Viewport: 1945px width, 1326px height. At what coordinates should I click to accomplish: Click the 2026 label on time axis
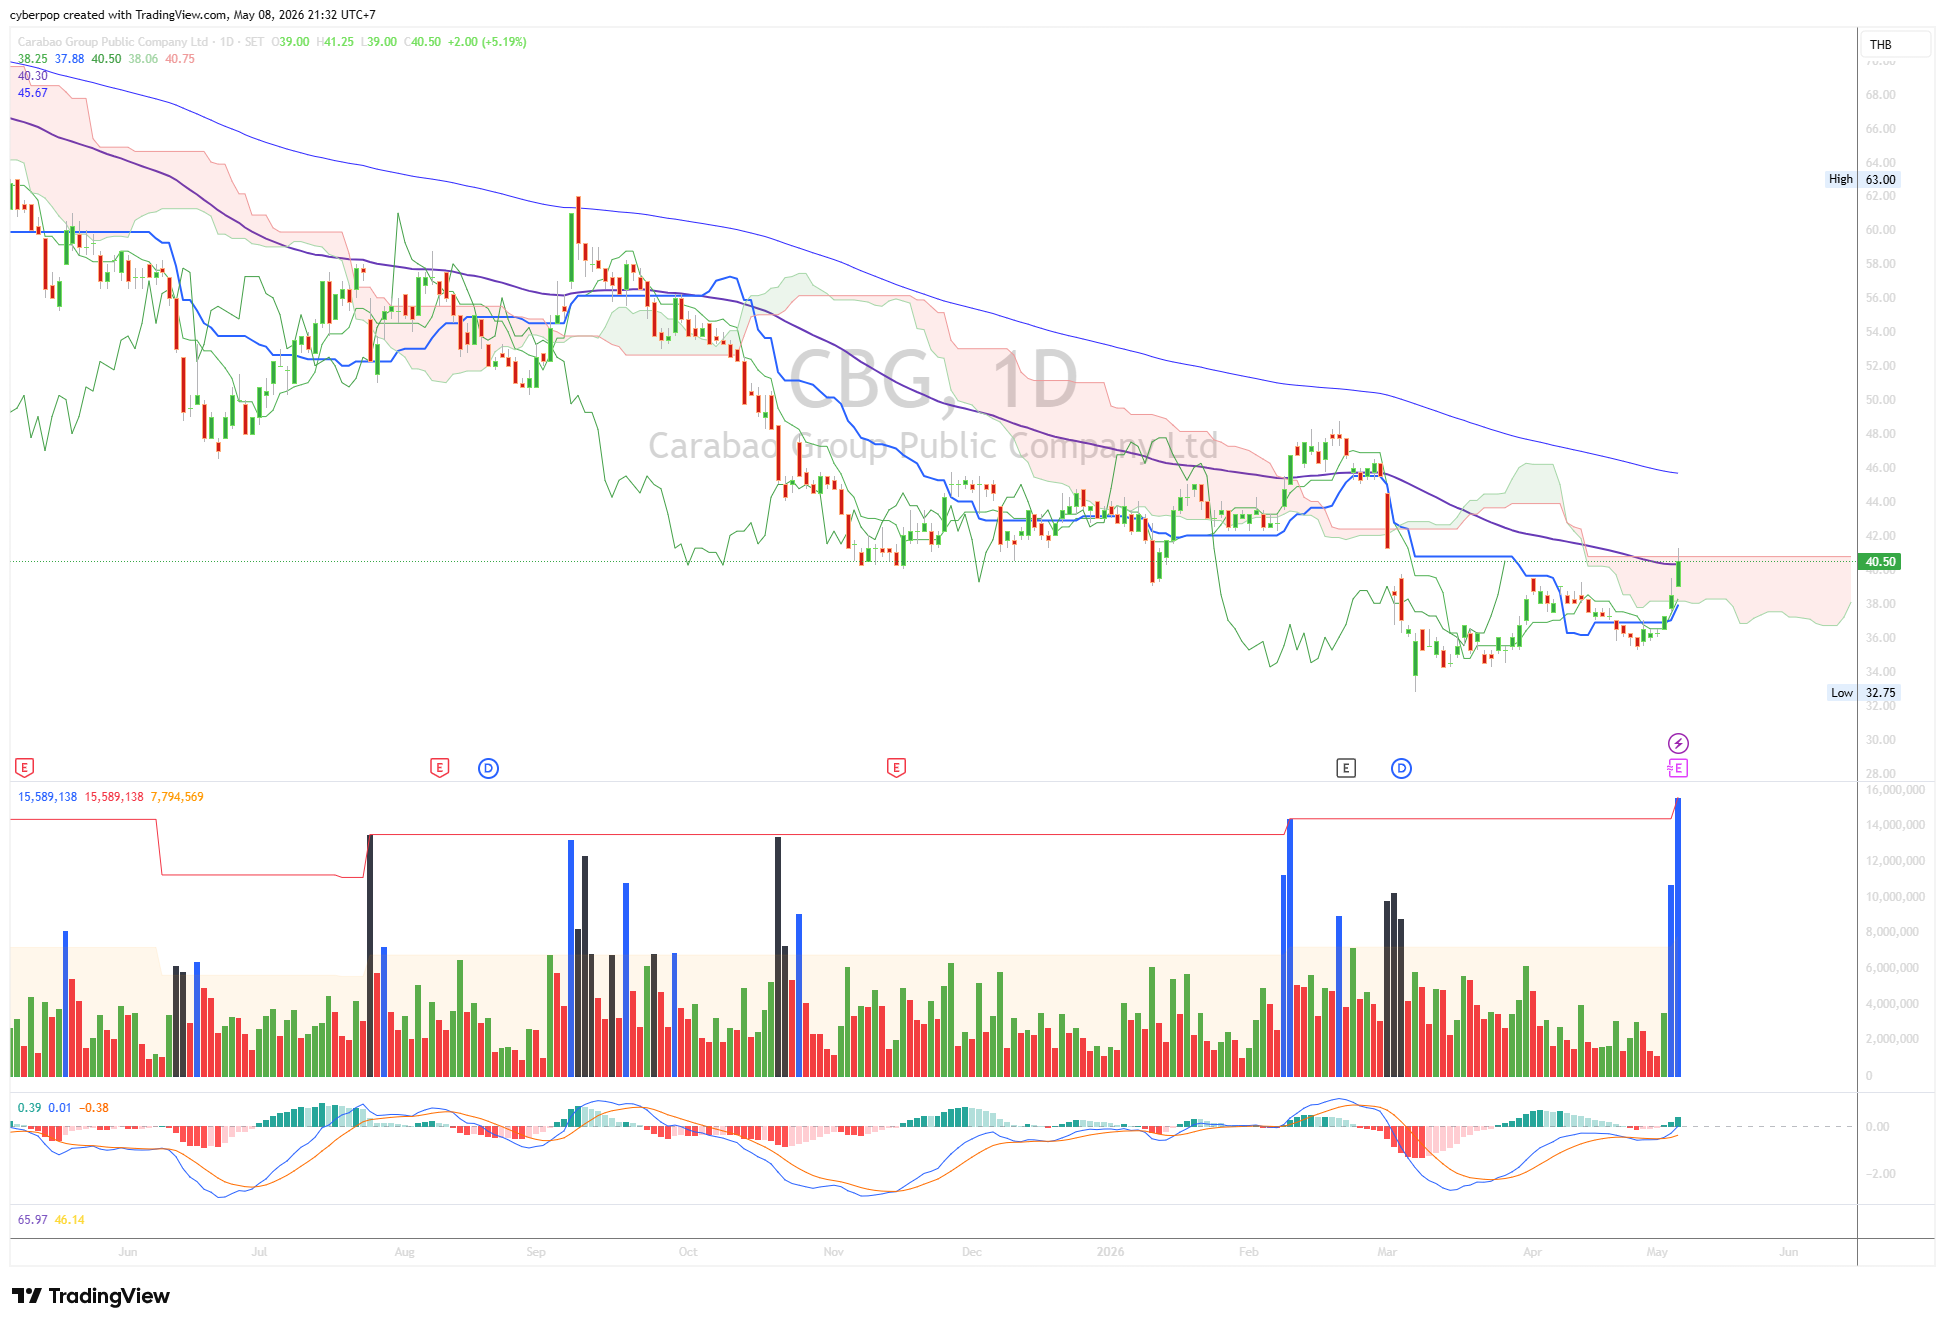[x=1110, y=1252]
